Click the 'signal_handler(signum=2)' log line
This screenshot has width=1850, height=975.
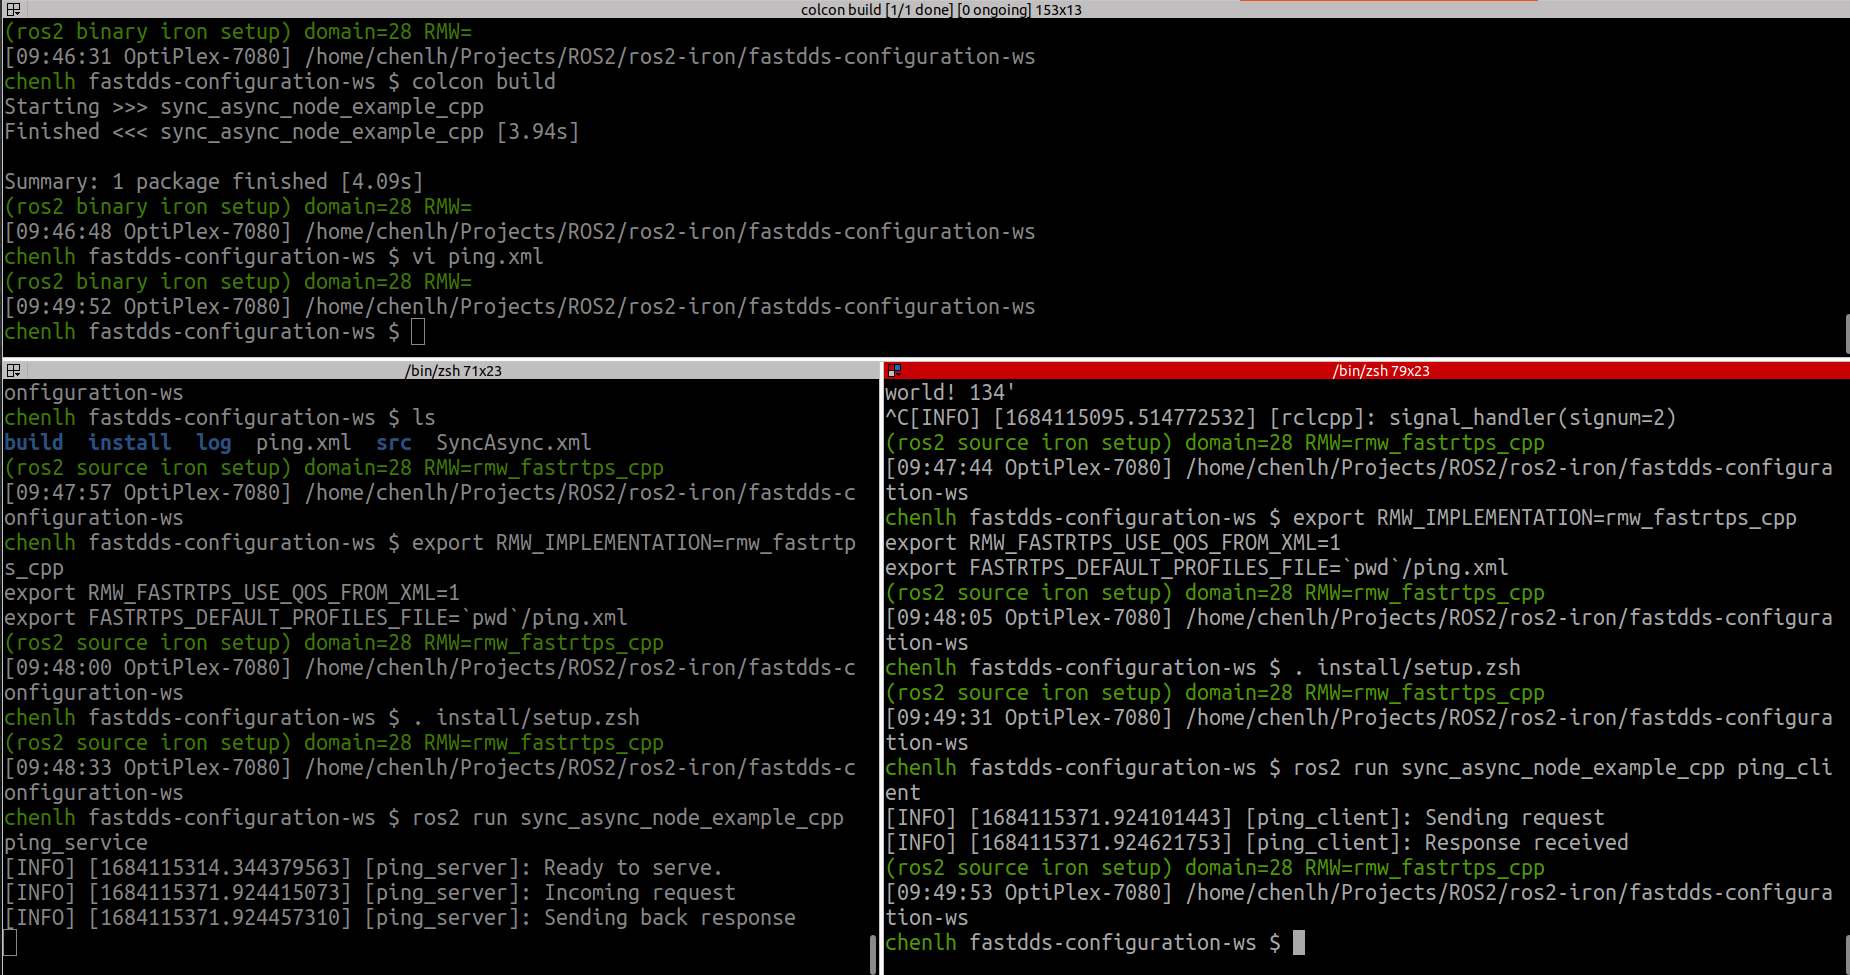(1281, 418)
